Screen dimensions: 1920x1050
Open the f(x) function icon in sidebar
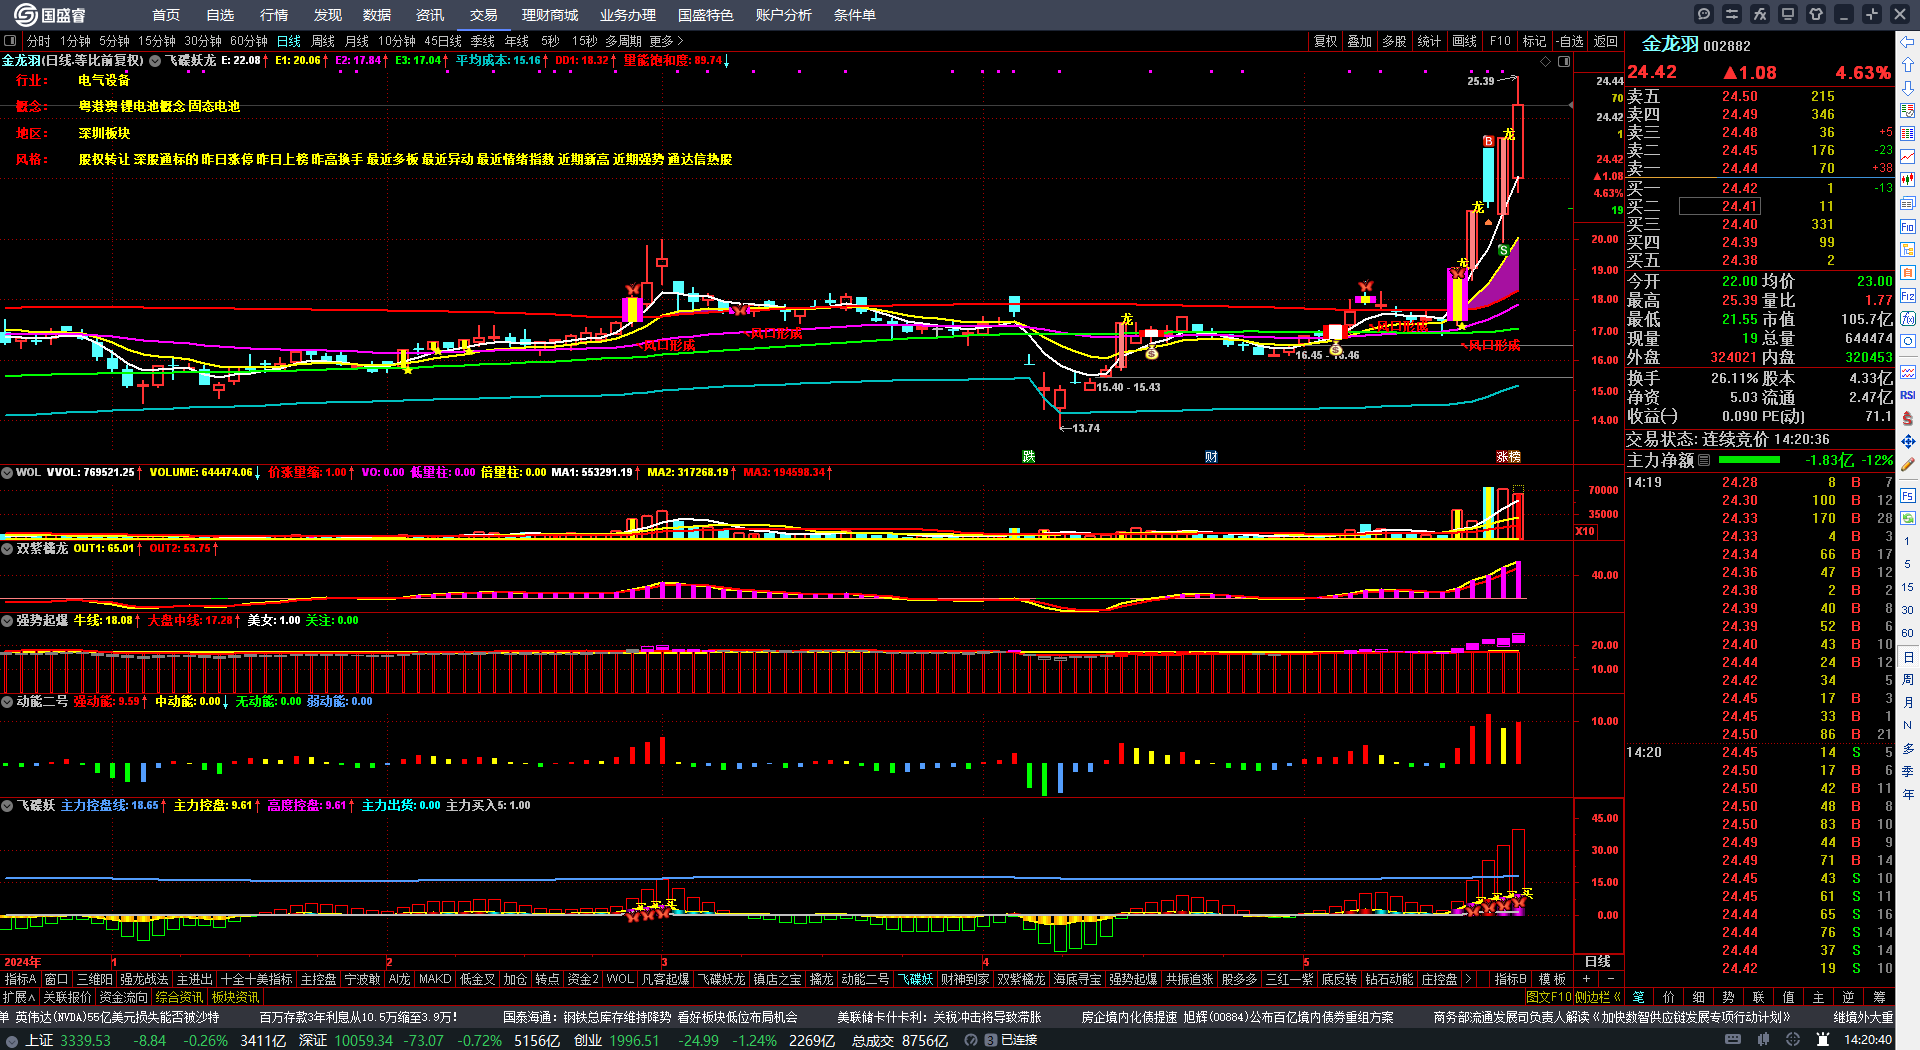1908,318
